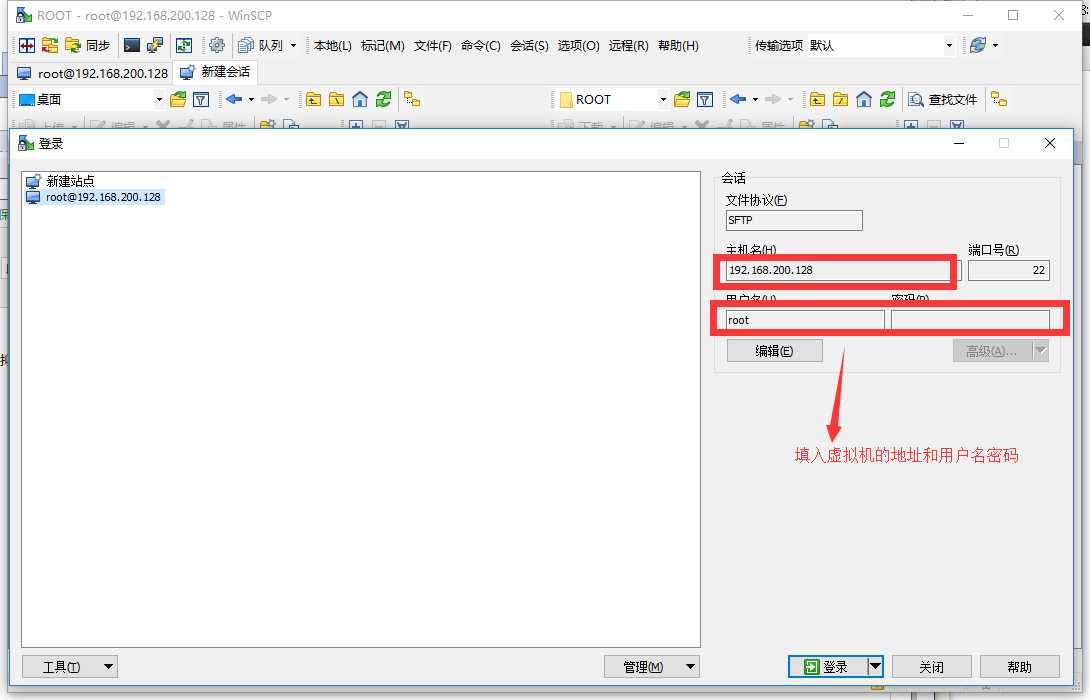Expand the 队列 queue dropdown arrow
This screenshot has width=1090, height=700.
[x=293, y=45]
